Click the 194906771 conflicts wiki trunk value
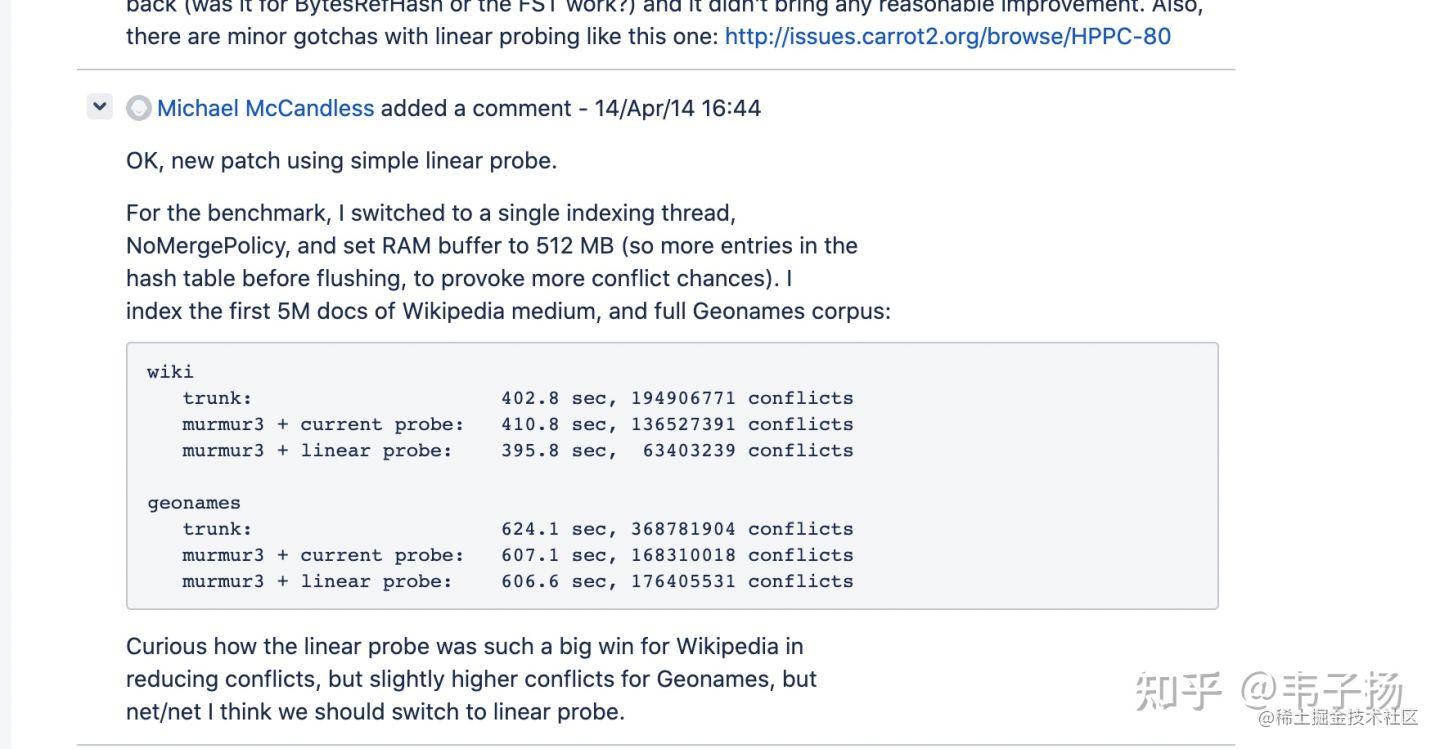1440x749 pixels. pyautogui.click(x=741, y=398)
